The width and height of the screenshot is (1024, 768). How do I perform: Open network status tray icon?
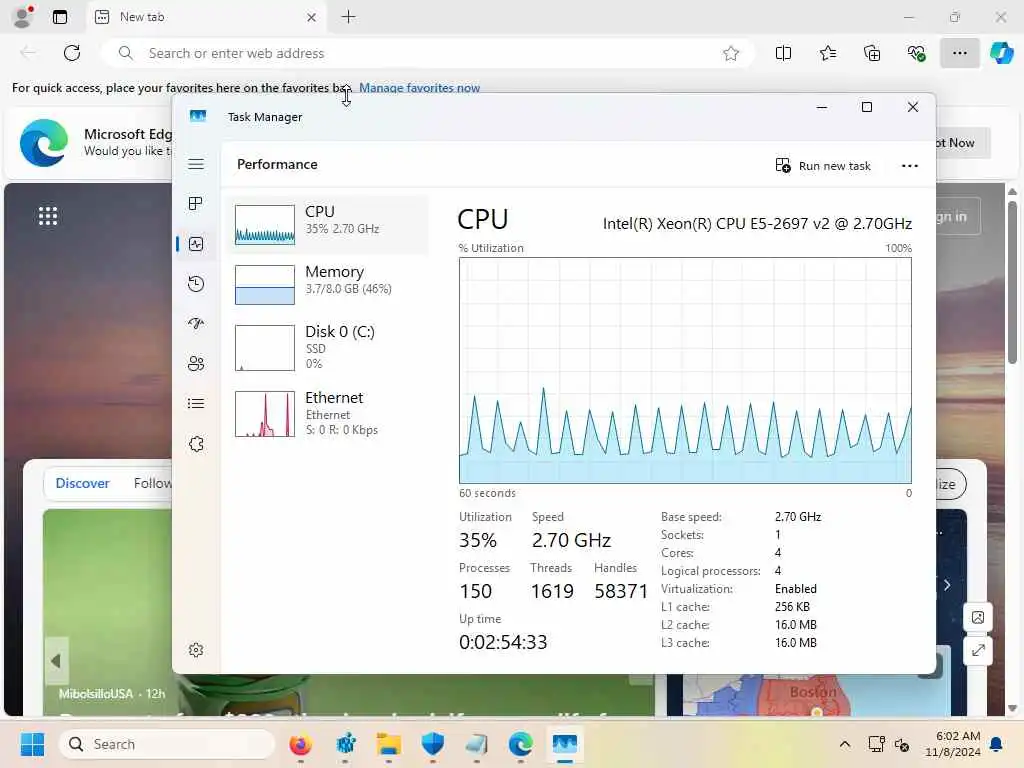(876, 744)
